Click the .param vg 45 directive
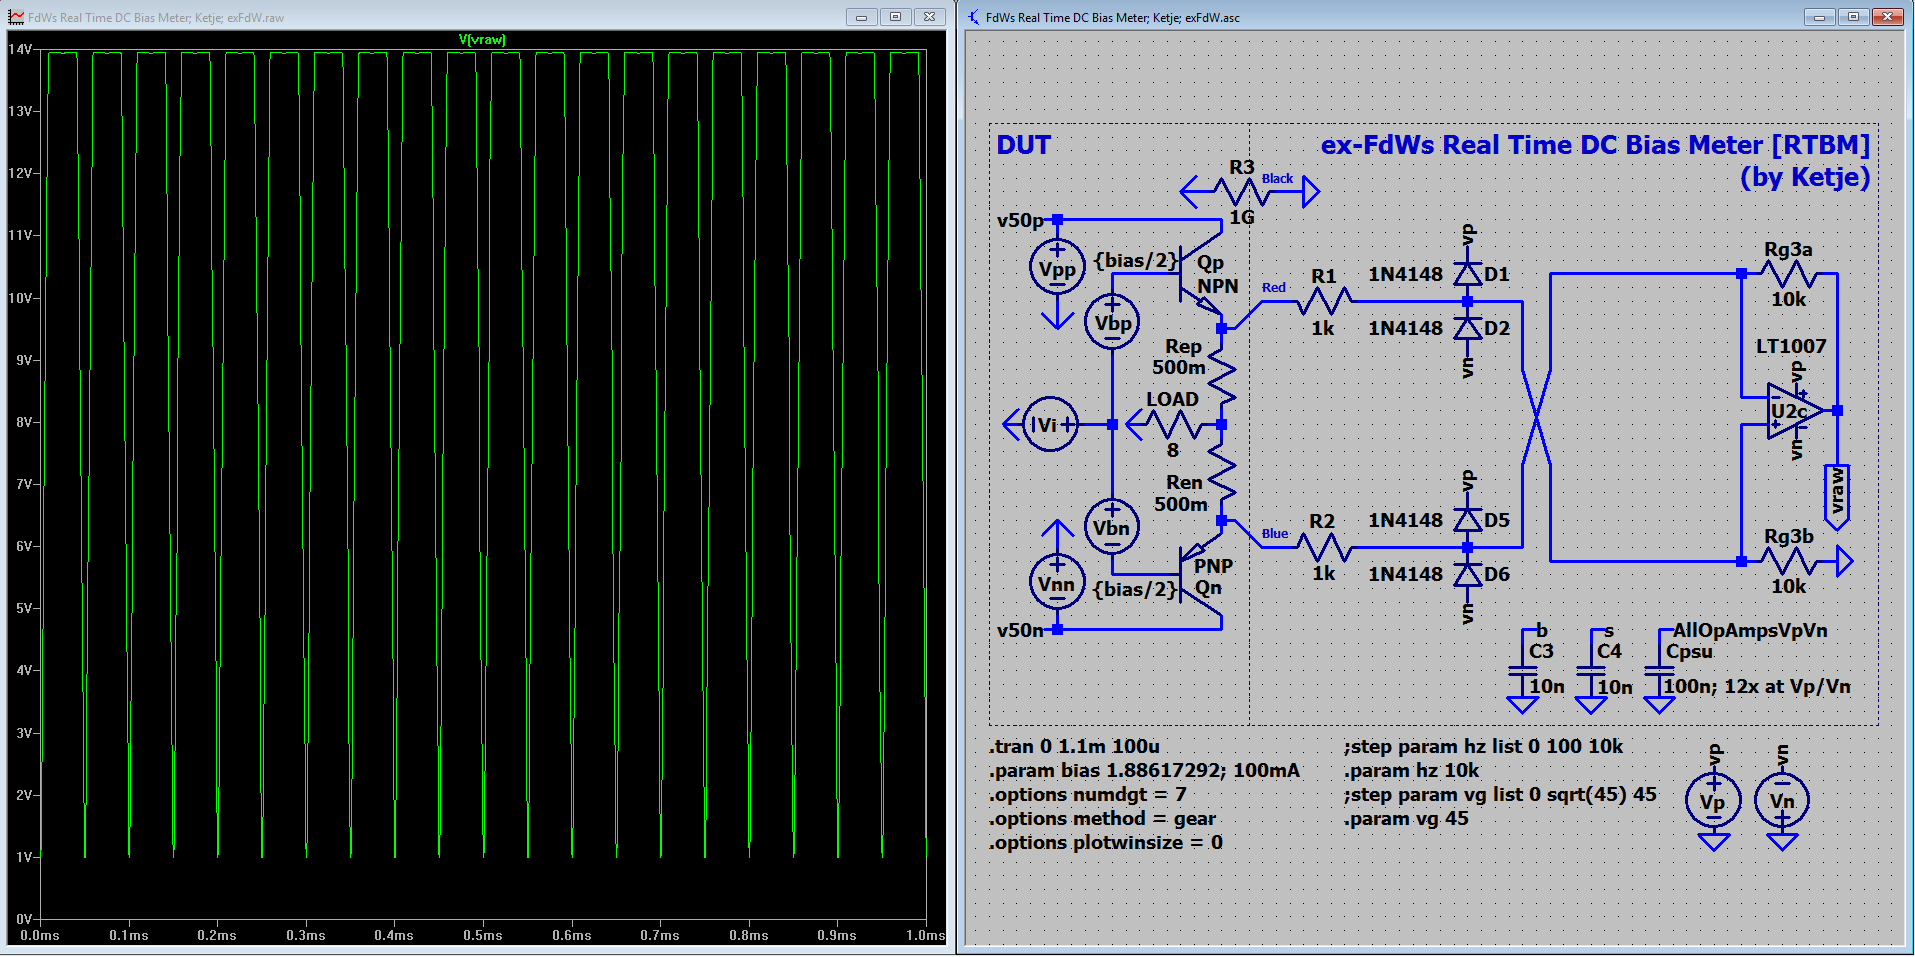The image size is (1915, 957). tap(1406, 818)
